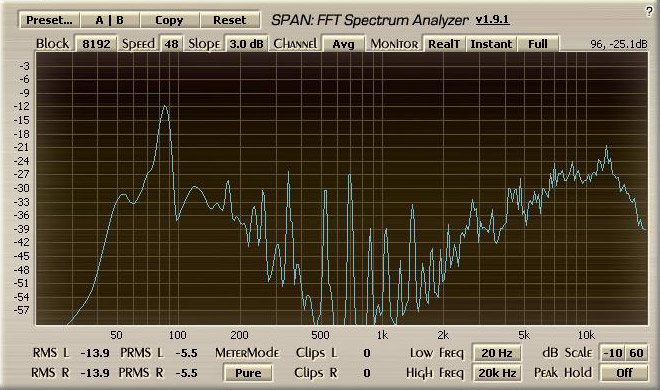The image size is (660, 390).
Task: Open the Preset... menu
Action: pyautogui.click(x=49, y=20)
